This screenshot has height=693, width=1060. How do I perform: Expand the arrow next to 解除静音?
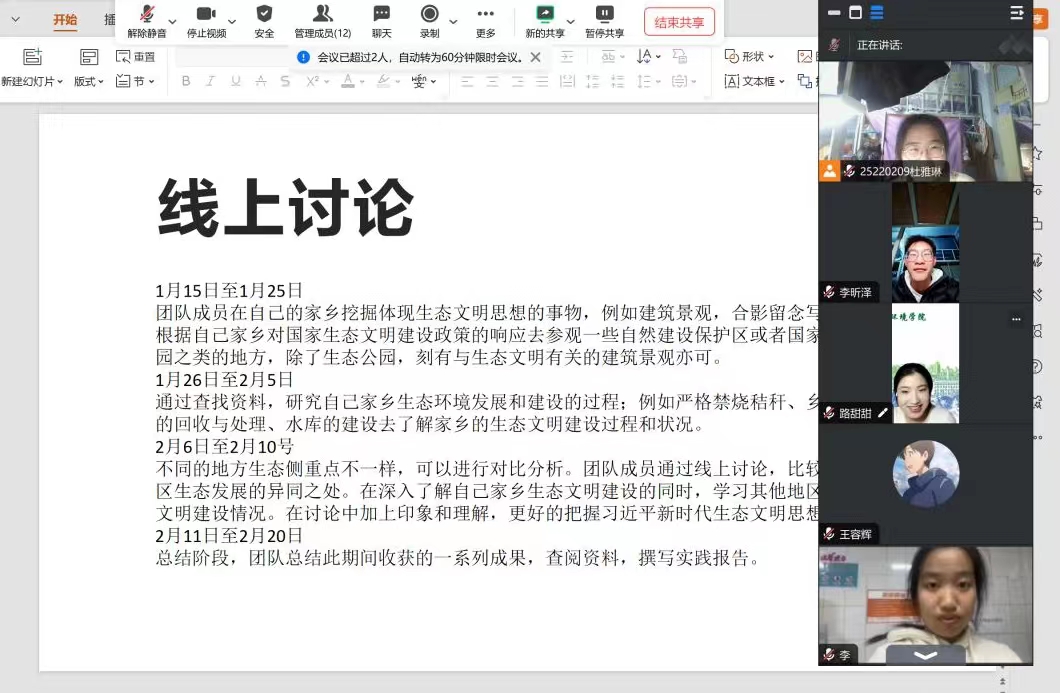coord(173,21)
